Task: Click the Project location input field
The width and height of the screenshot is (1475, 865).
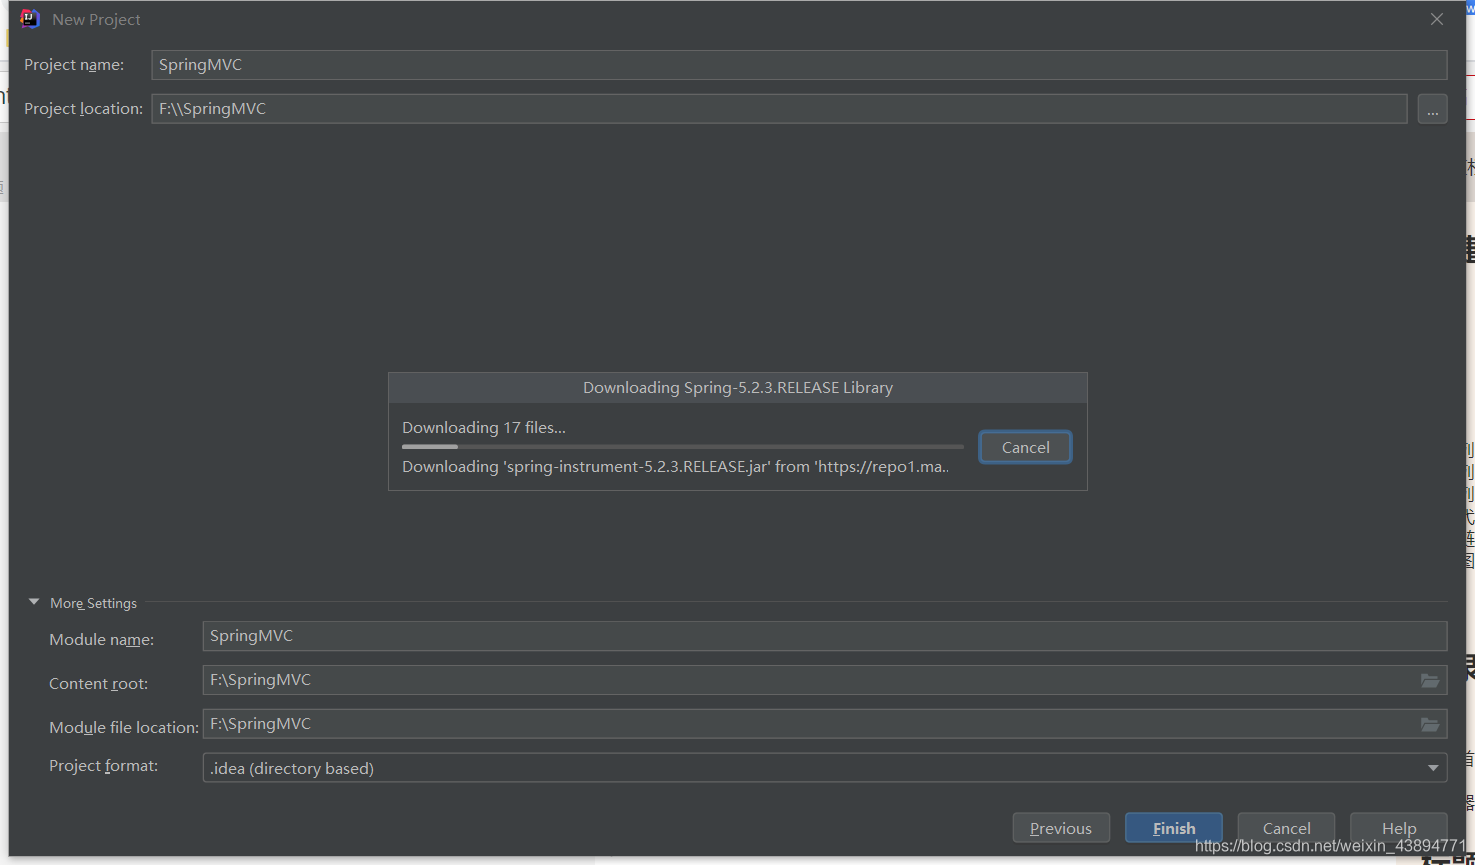Action: 779,109
